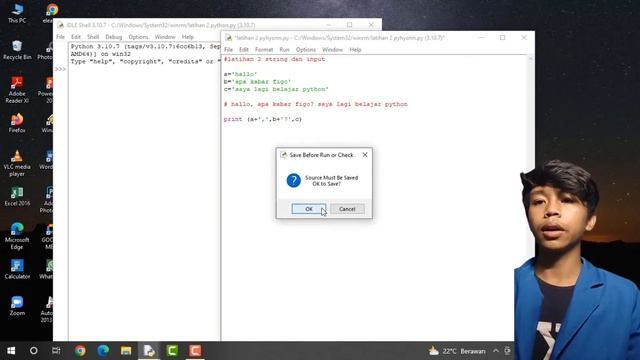Open Run menu in editor window
The width and height of the screenshot is (640, 360).
pyautogui.click(x=284, y=50)
